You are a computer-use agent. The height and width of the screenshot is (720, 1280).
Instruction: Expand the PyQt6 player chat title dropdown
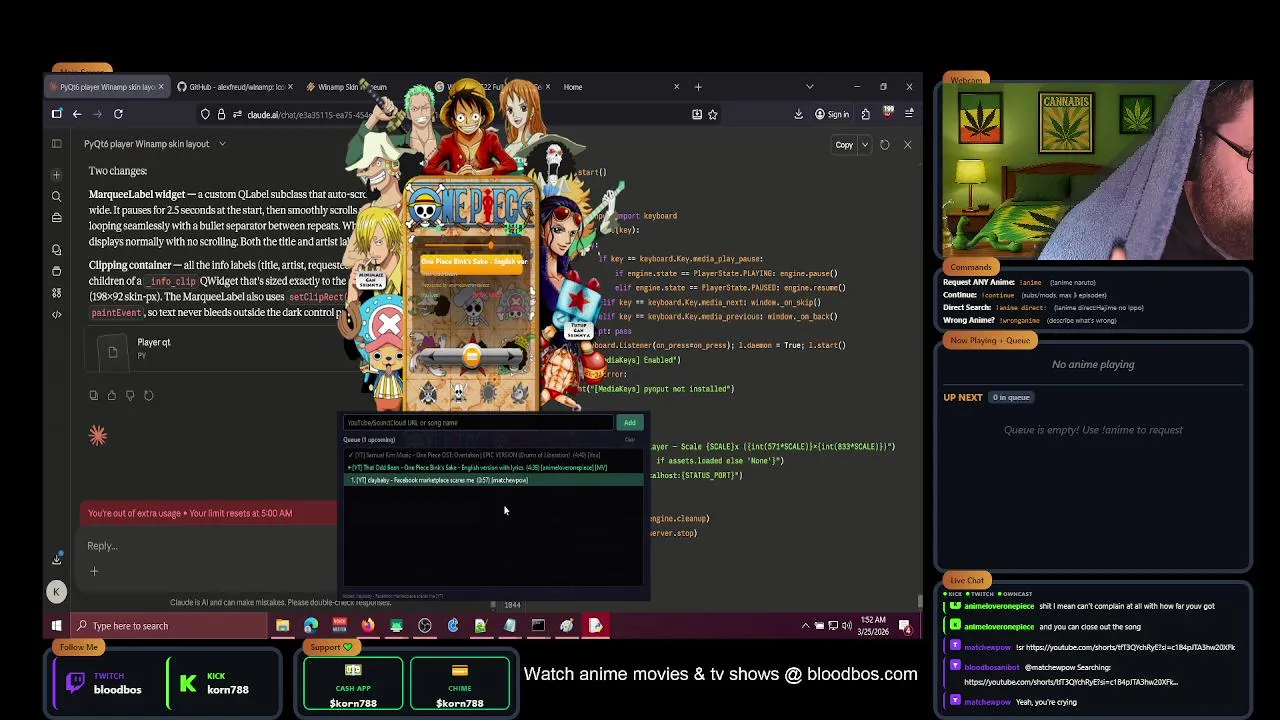tap(222, 144)
